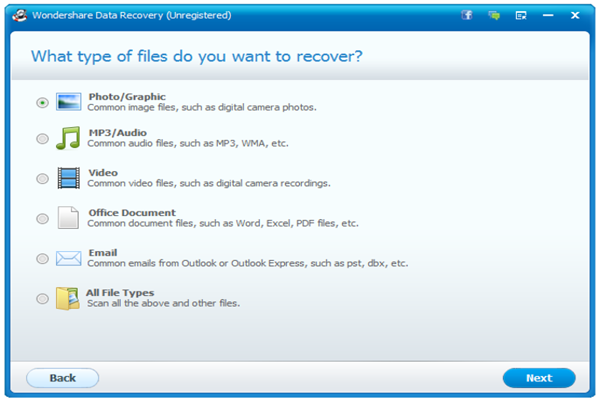The image size is (600, 400).
Task: Select the All File Types radio button
Action: (x=42, y=299)
